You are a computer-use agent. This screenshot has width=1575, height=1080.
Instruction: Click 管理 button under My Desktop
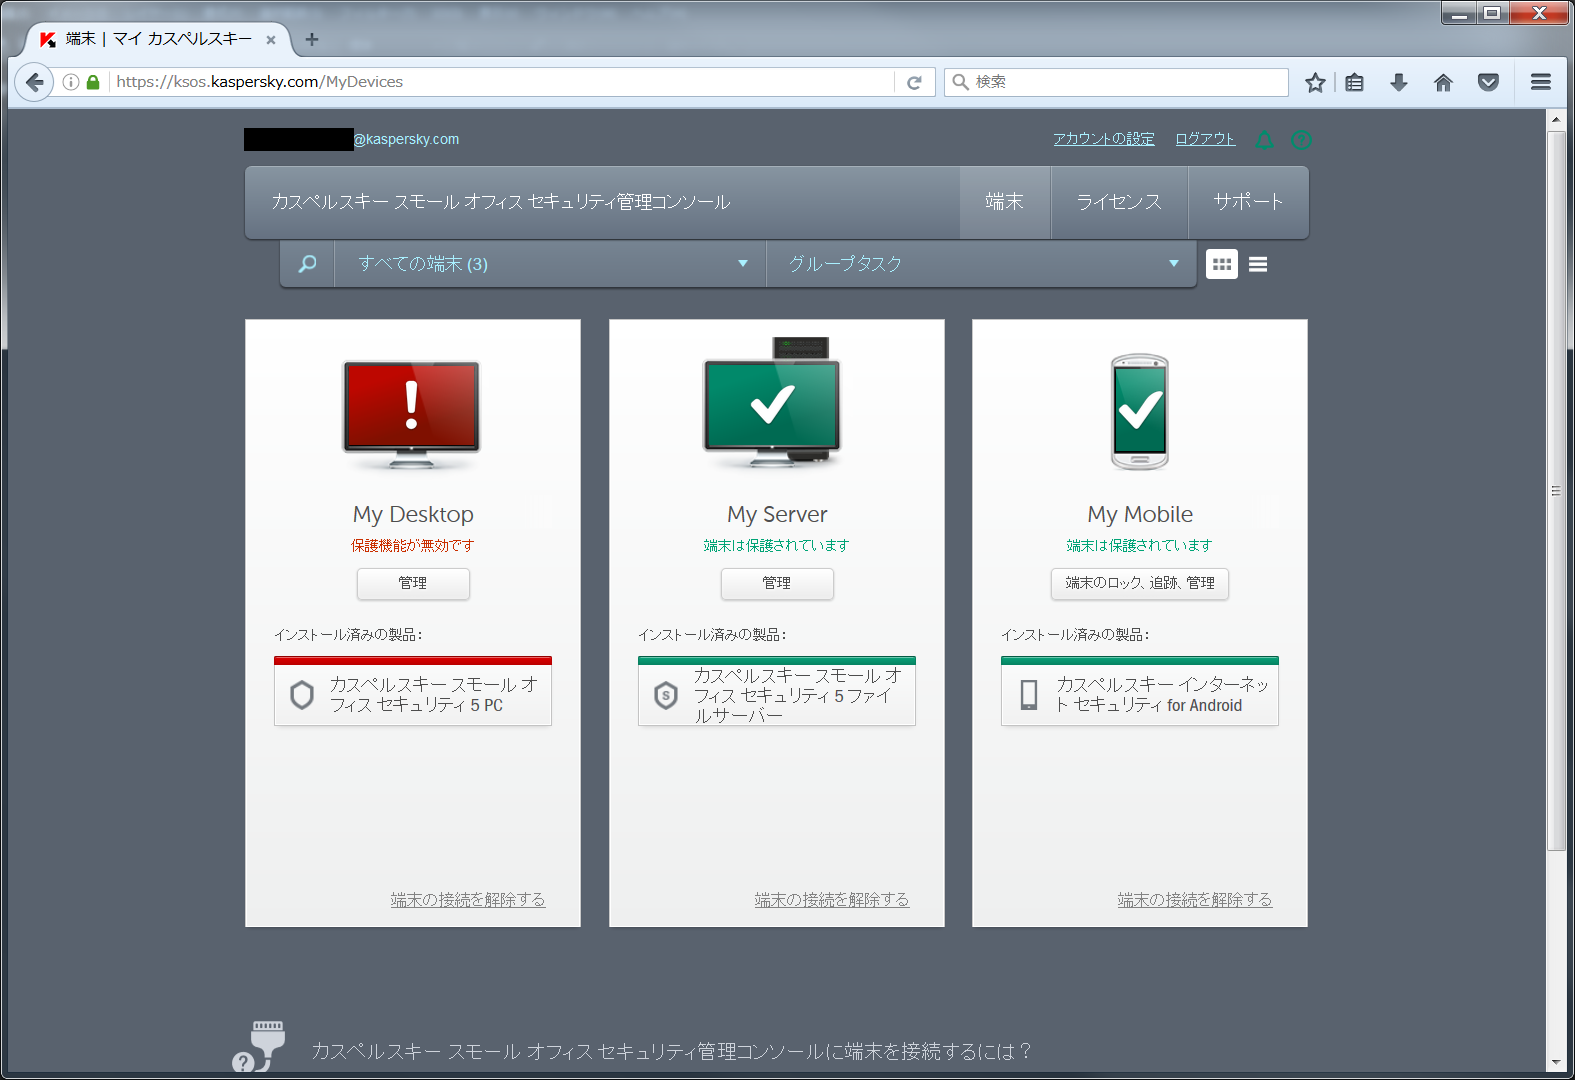pyautogui.click(x=413, y=583)
